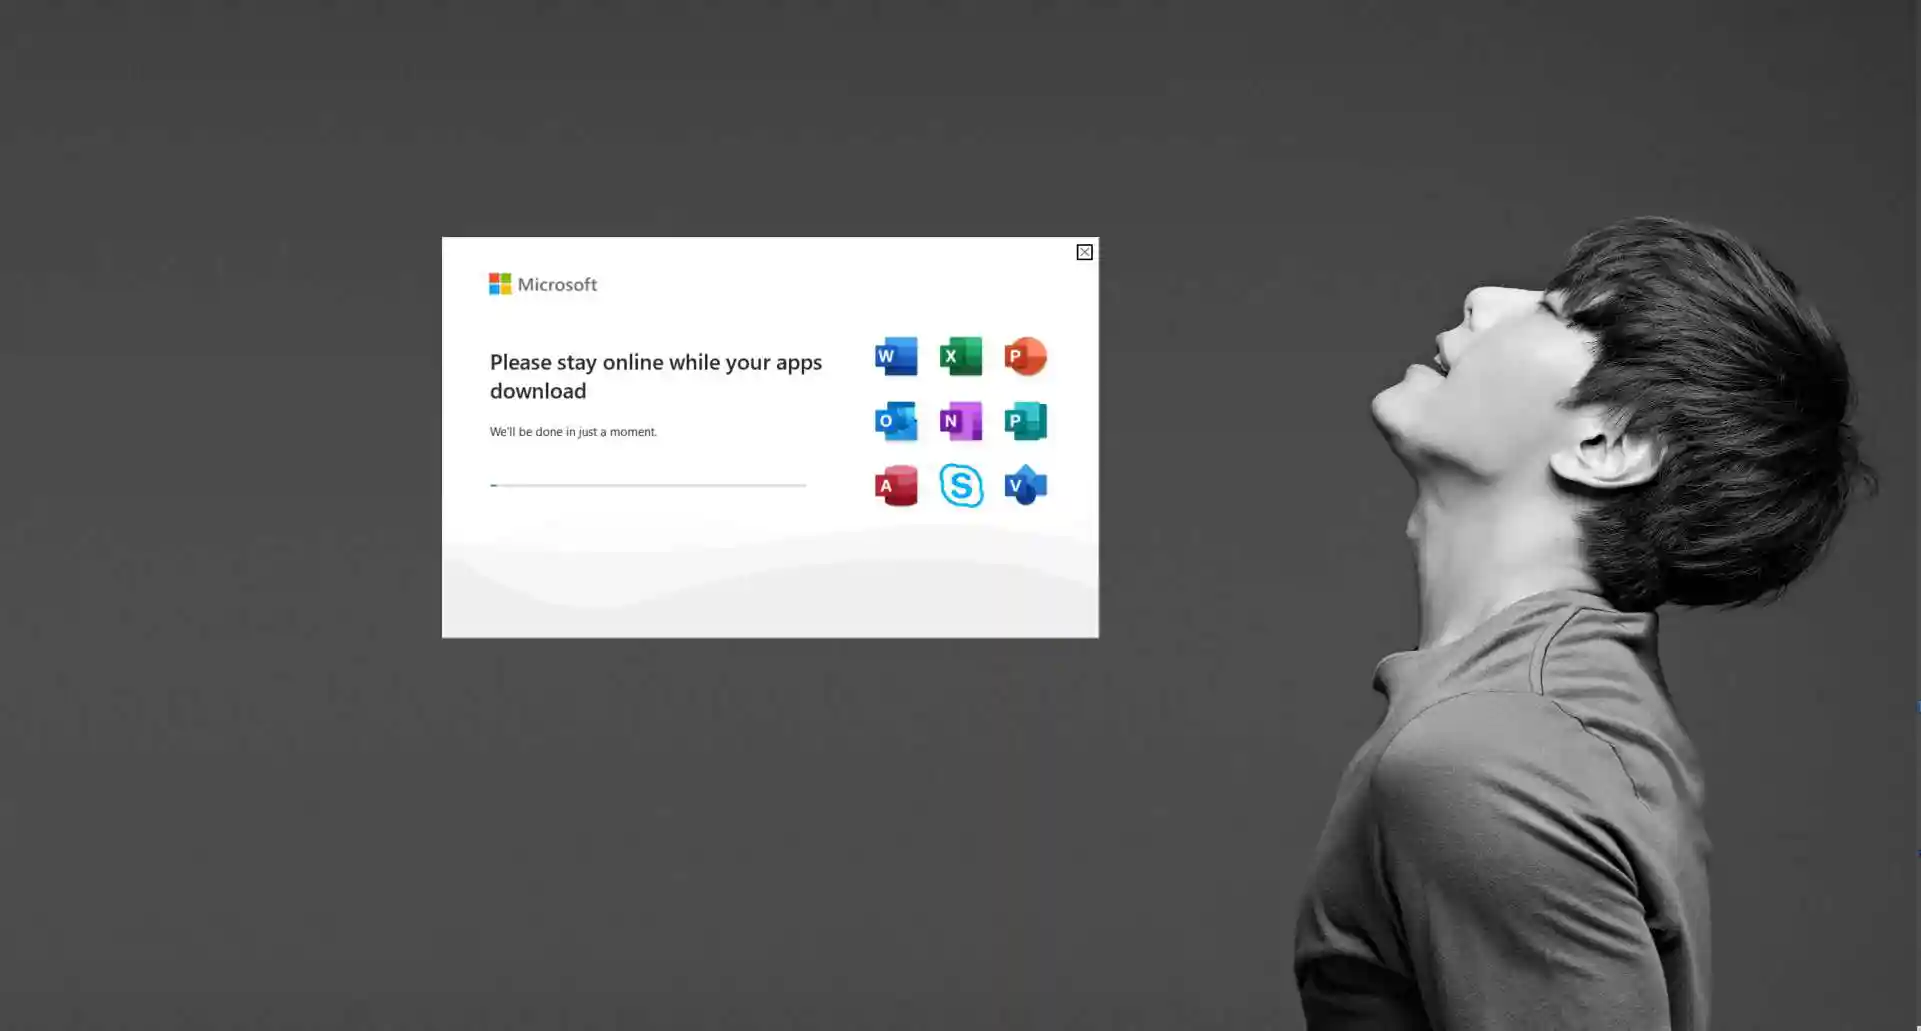Click the Visio app icon
1921x1031 pixels.
click(x=1025, y=485)
